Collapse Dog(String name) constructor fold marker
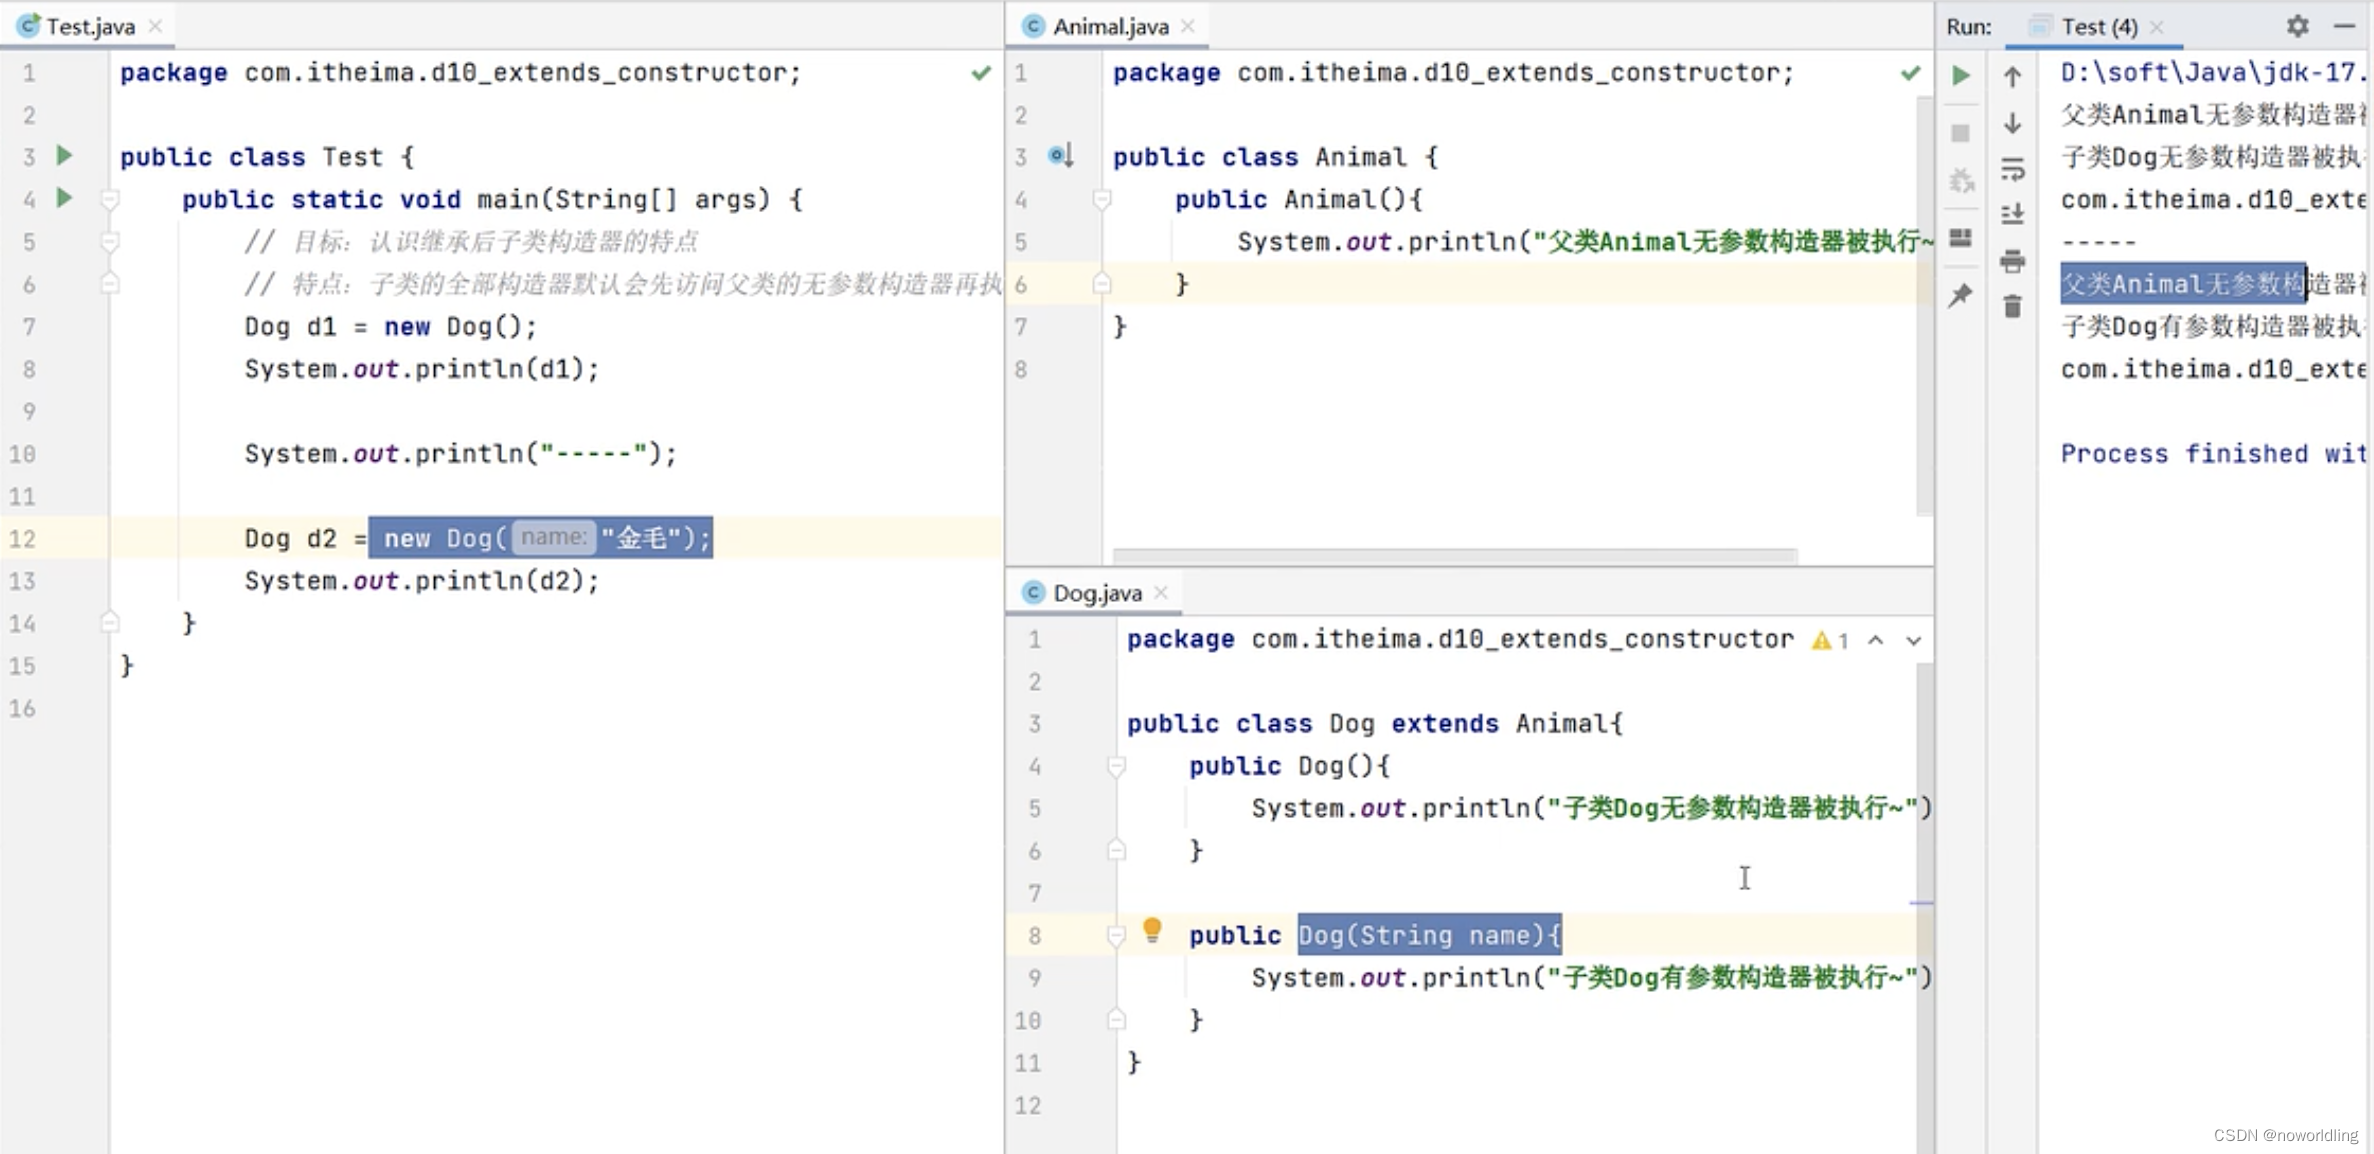Viewport: 2374px width, 1154px height. pyautogui.click(x=1116, y=936)
